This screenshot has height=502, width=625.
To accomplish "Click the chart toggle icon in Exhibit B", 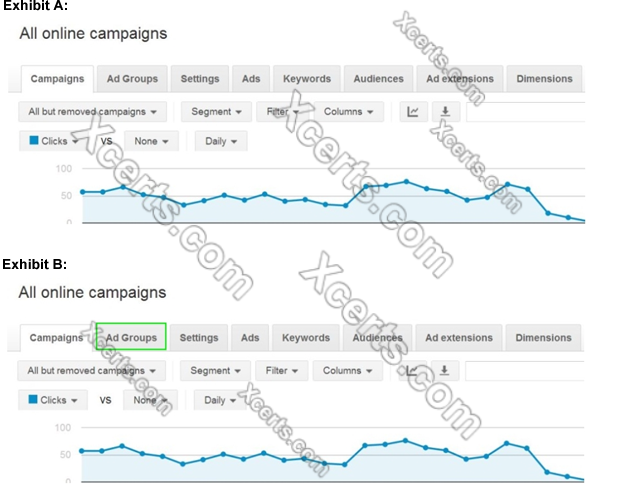I will point(412,371).
